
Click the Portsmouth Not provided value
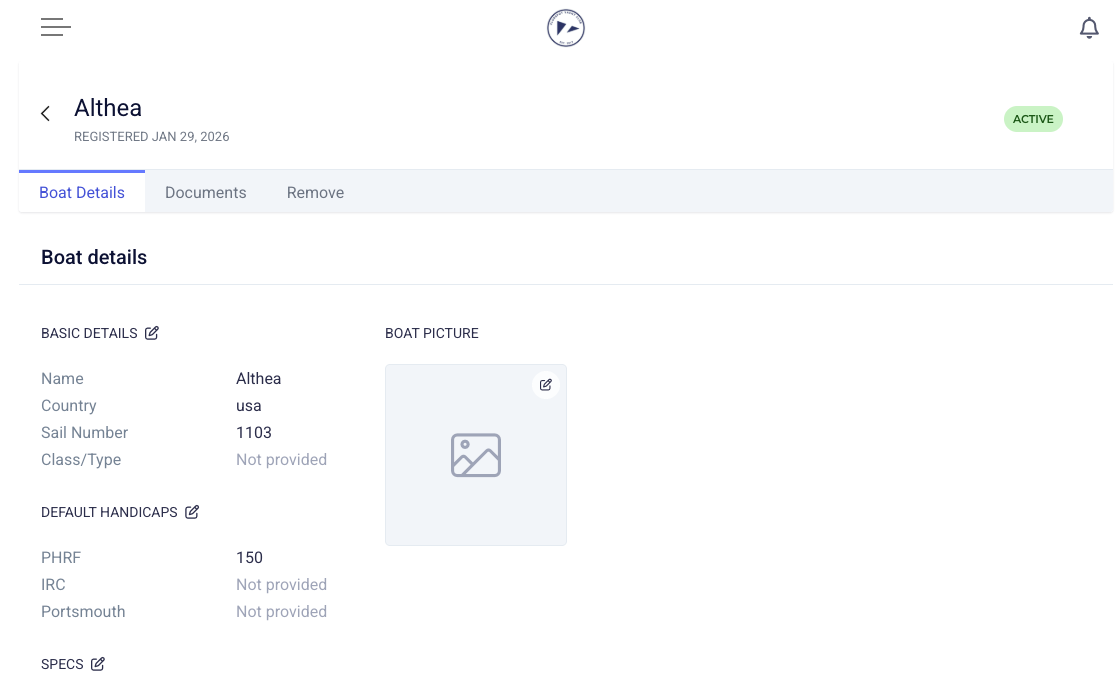(x=281, y=612)
